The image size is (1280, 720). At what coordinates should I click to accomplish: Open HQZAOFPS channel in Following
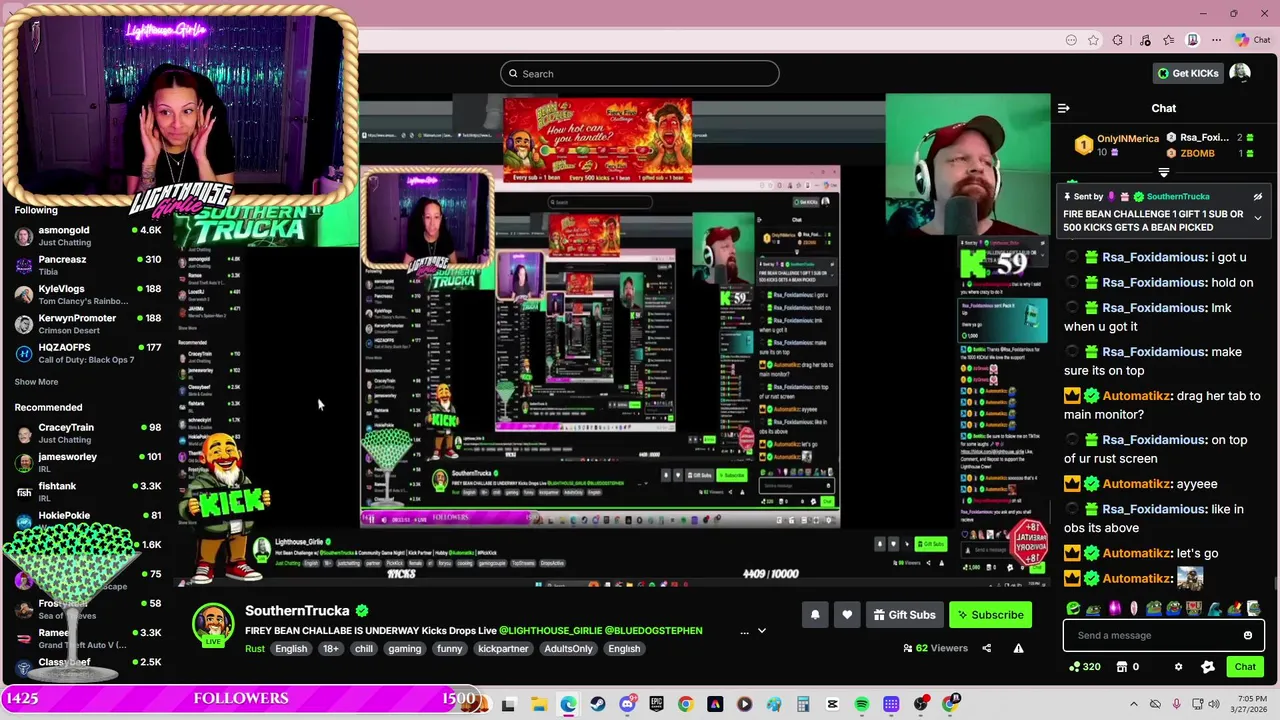pyautogui.click(x=88, y=353)
